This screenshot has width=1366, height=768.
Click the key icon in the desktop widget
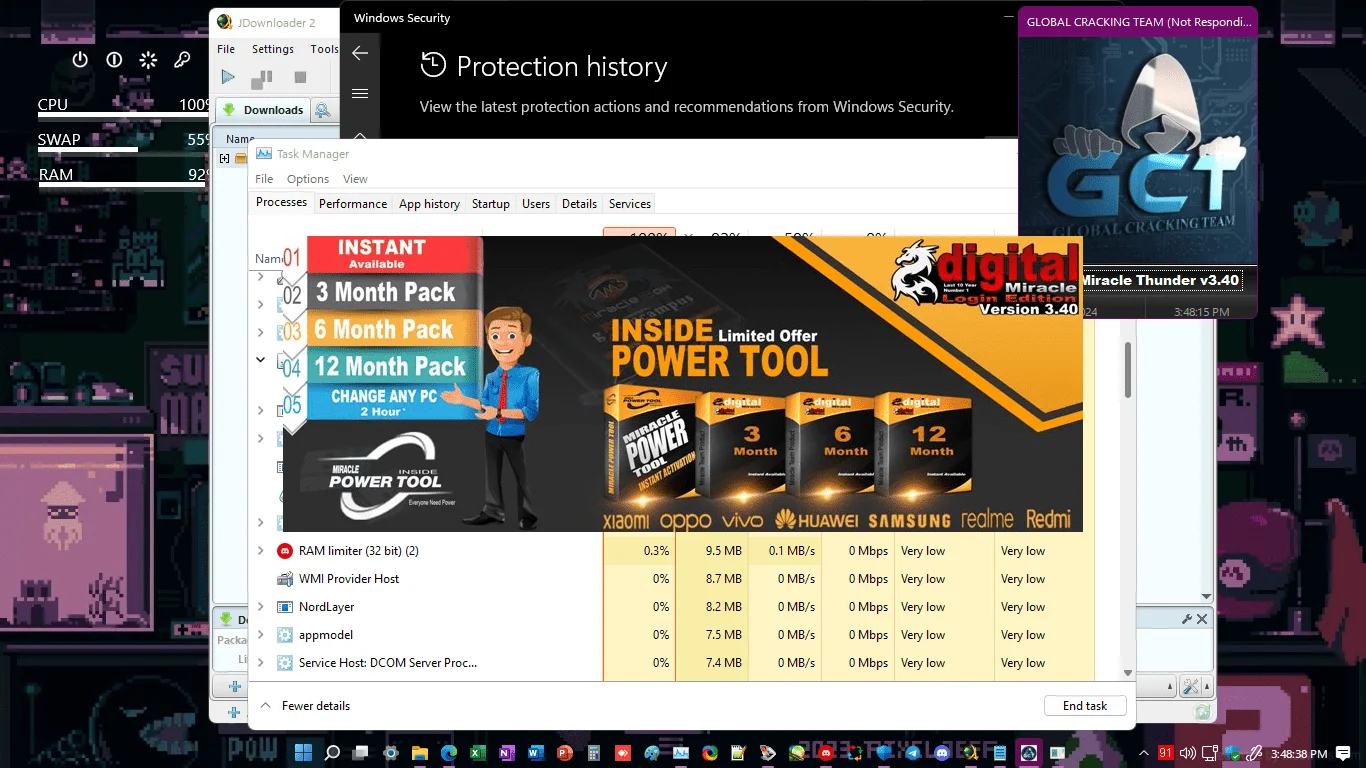coord(182,60)
